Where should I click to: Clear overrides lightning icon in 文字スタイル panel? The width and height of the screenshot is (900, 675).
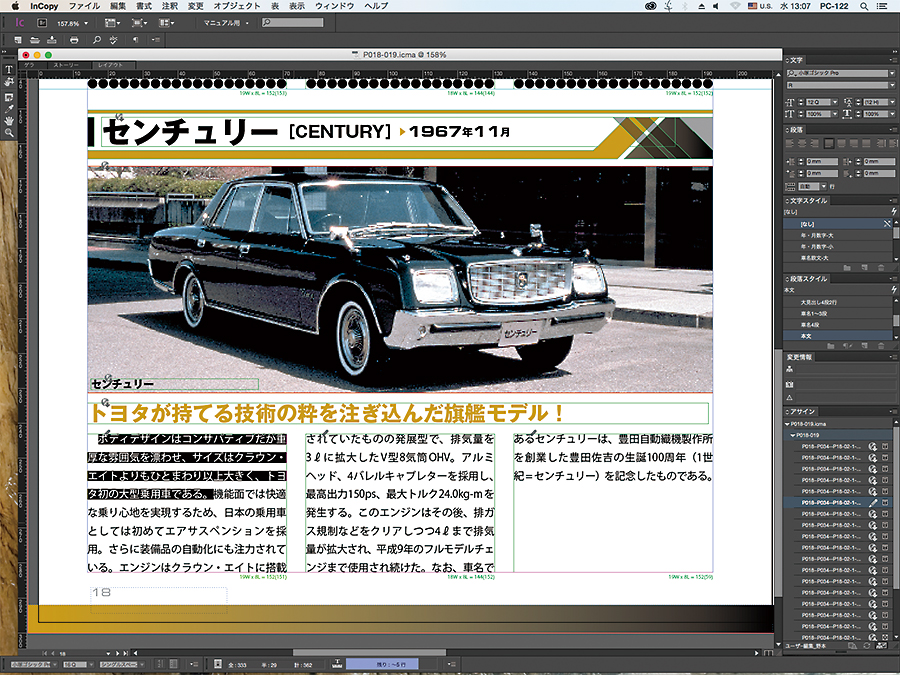point(894,212)
